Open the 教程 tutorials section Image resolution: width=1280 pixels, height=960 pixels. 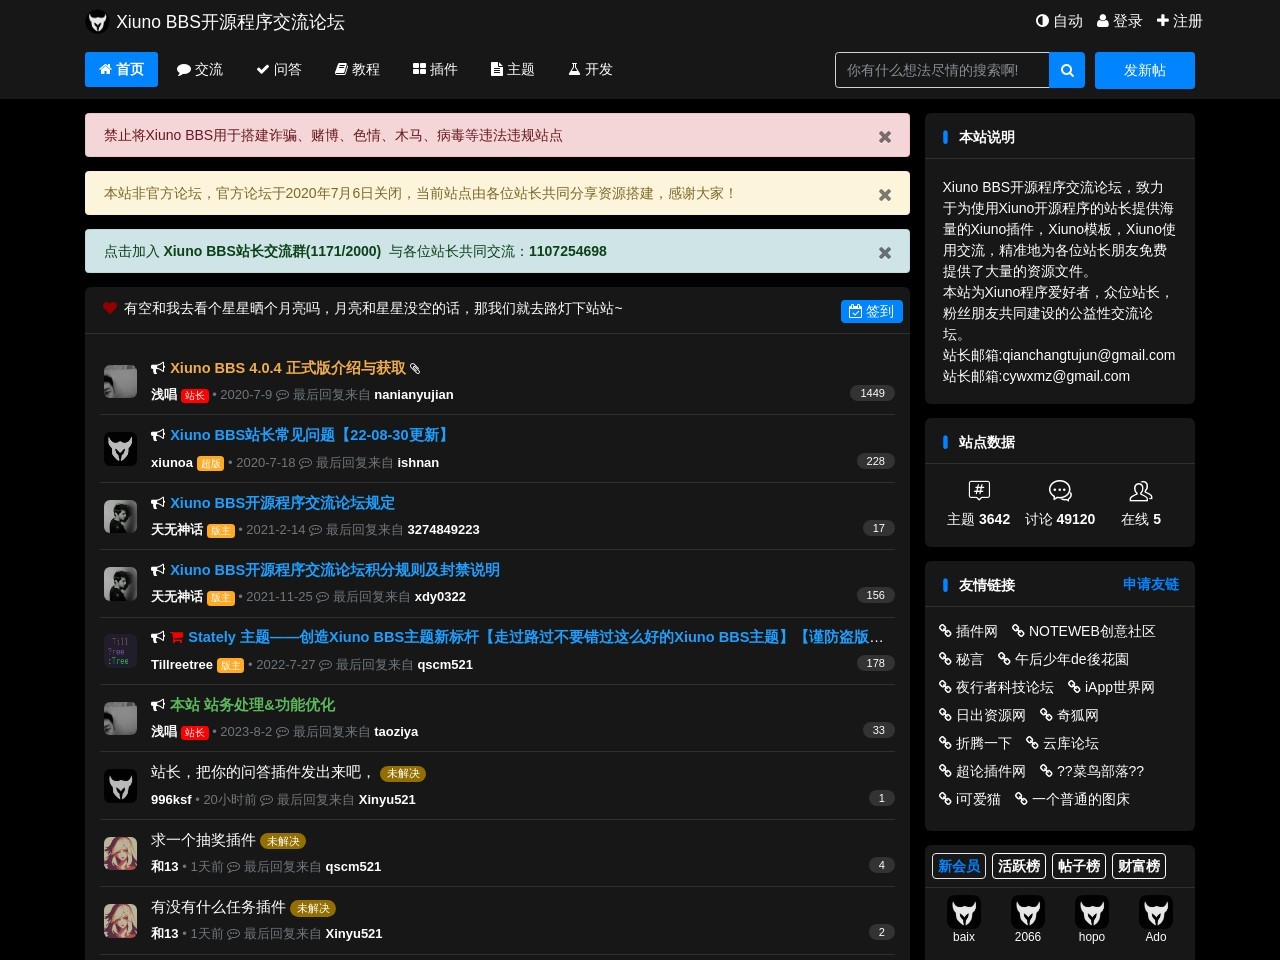(357, 69)
